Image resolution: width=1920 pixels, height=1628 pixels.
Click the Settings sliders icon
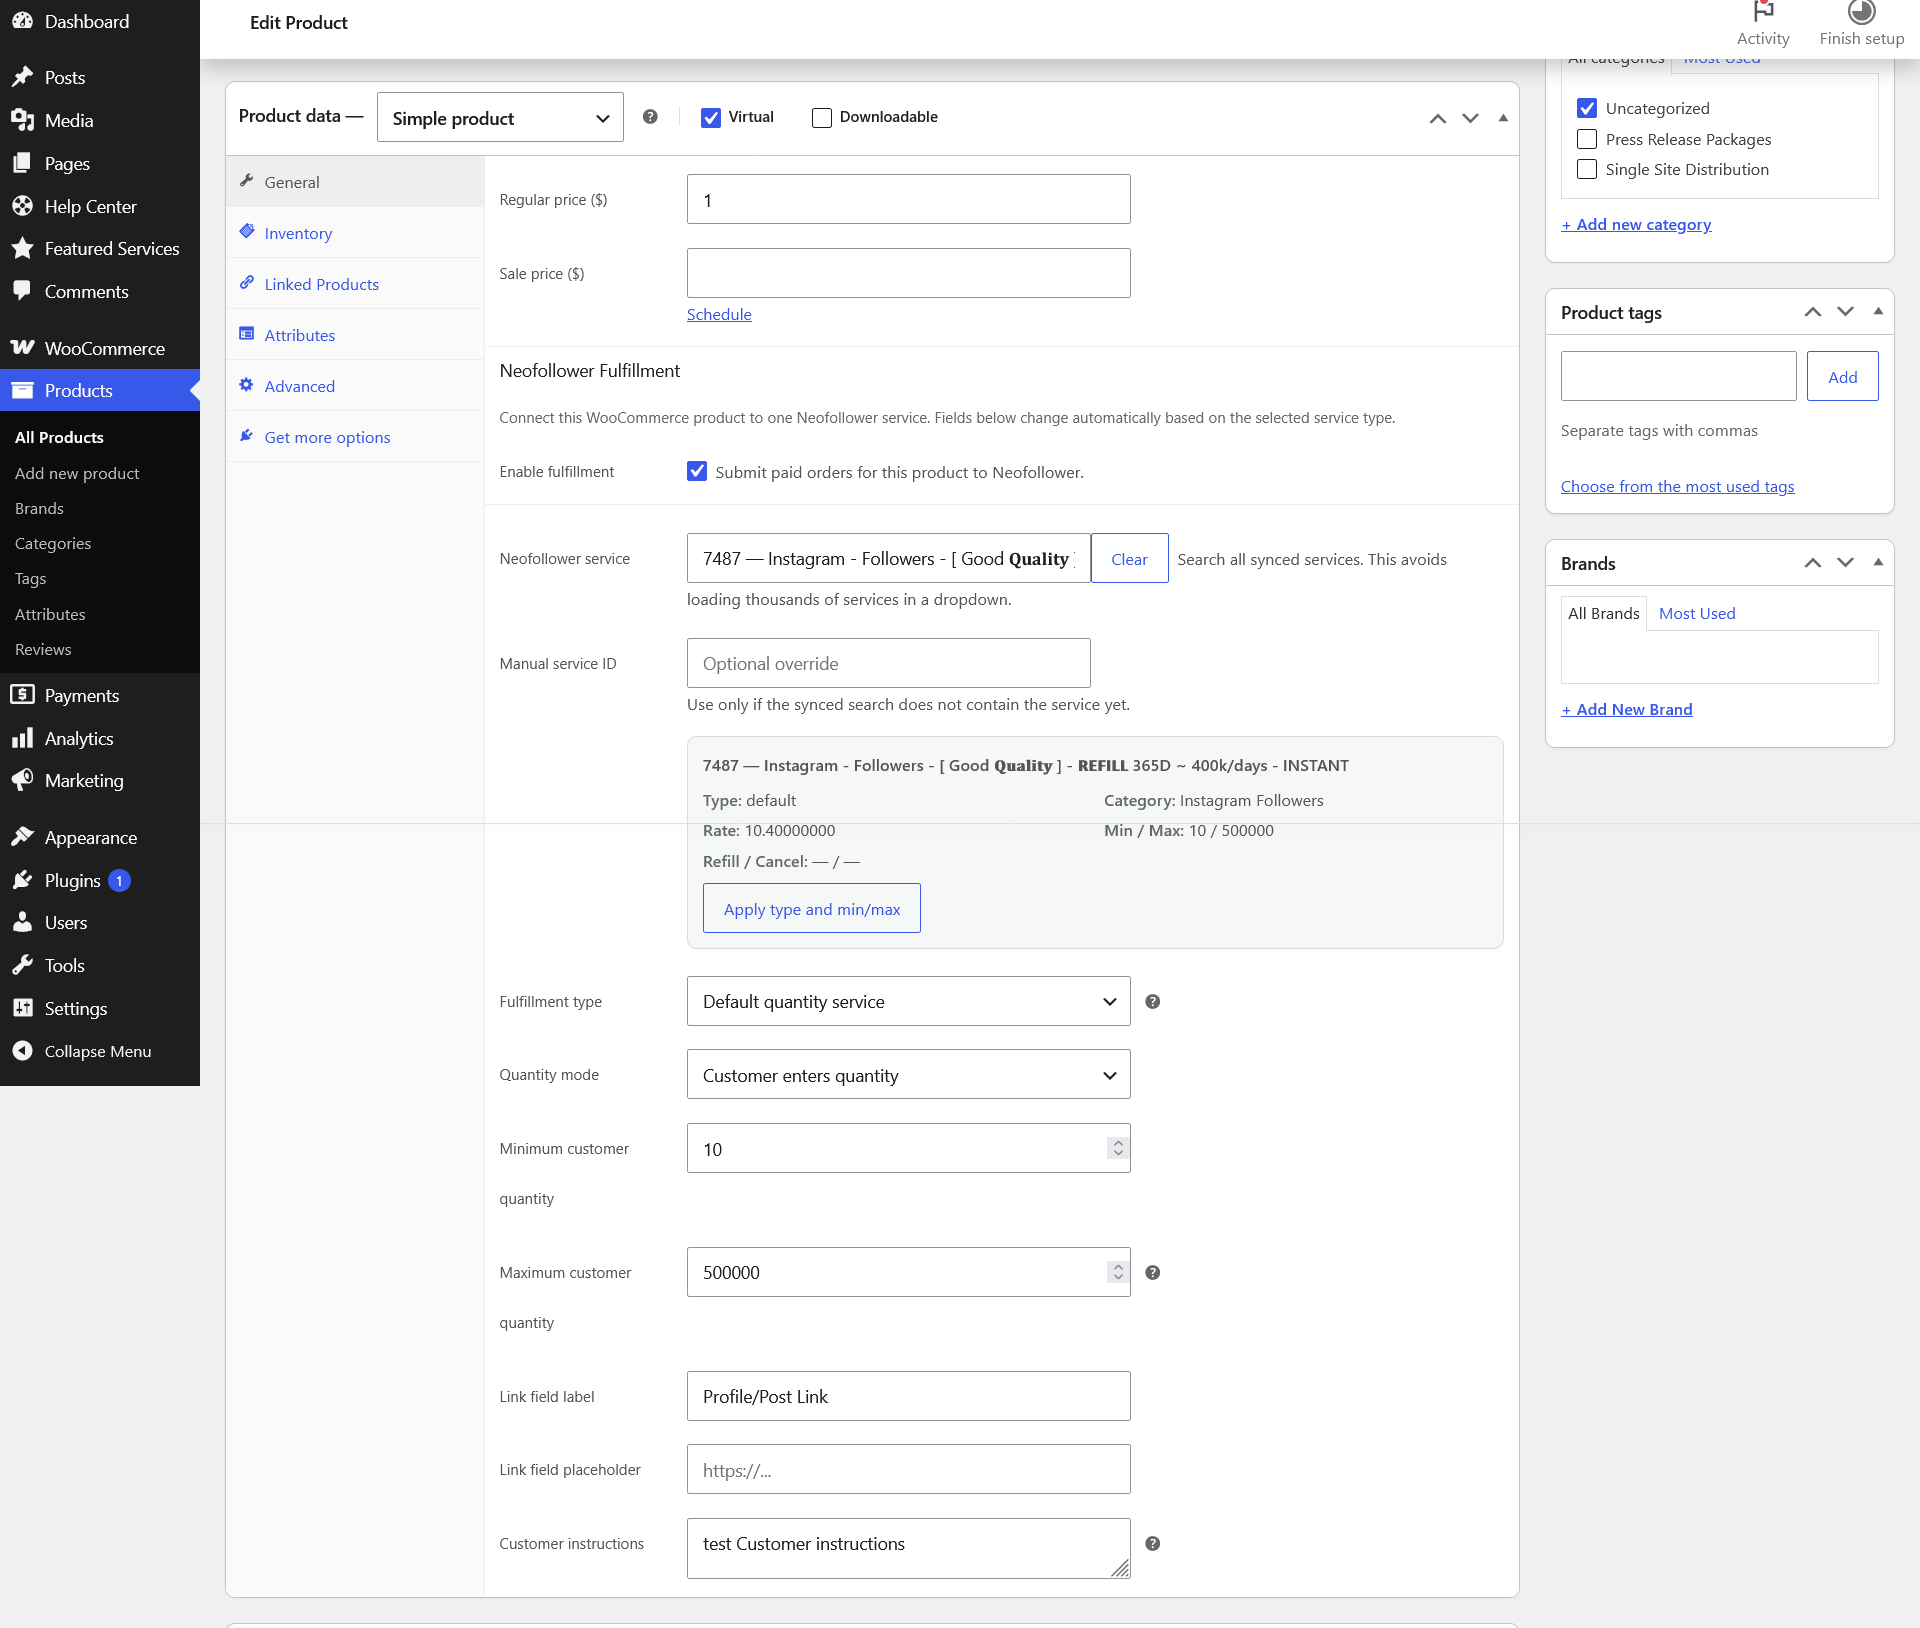(x=22, y=1008)
